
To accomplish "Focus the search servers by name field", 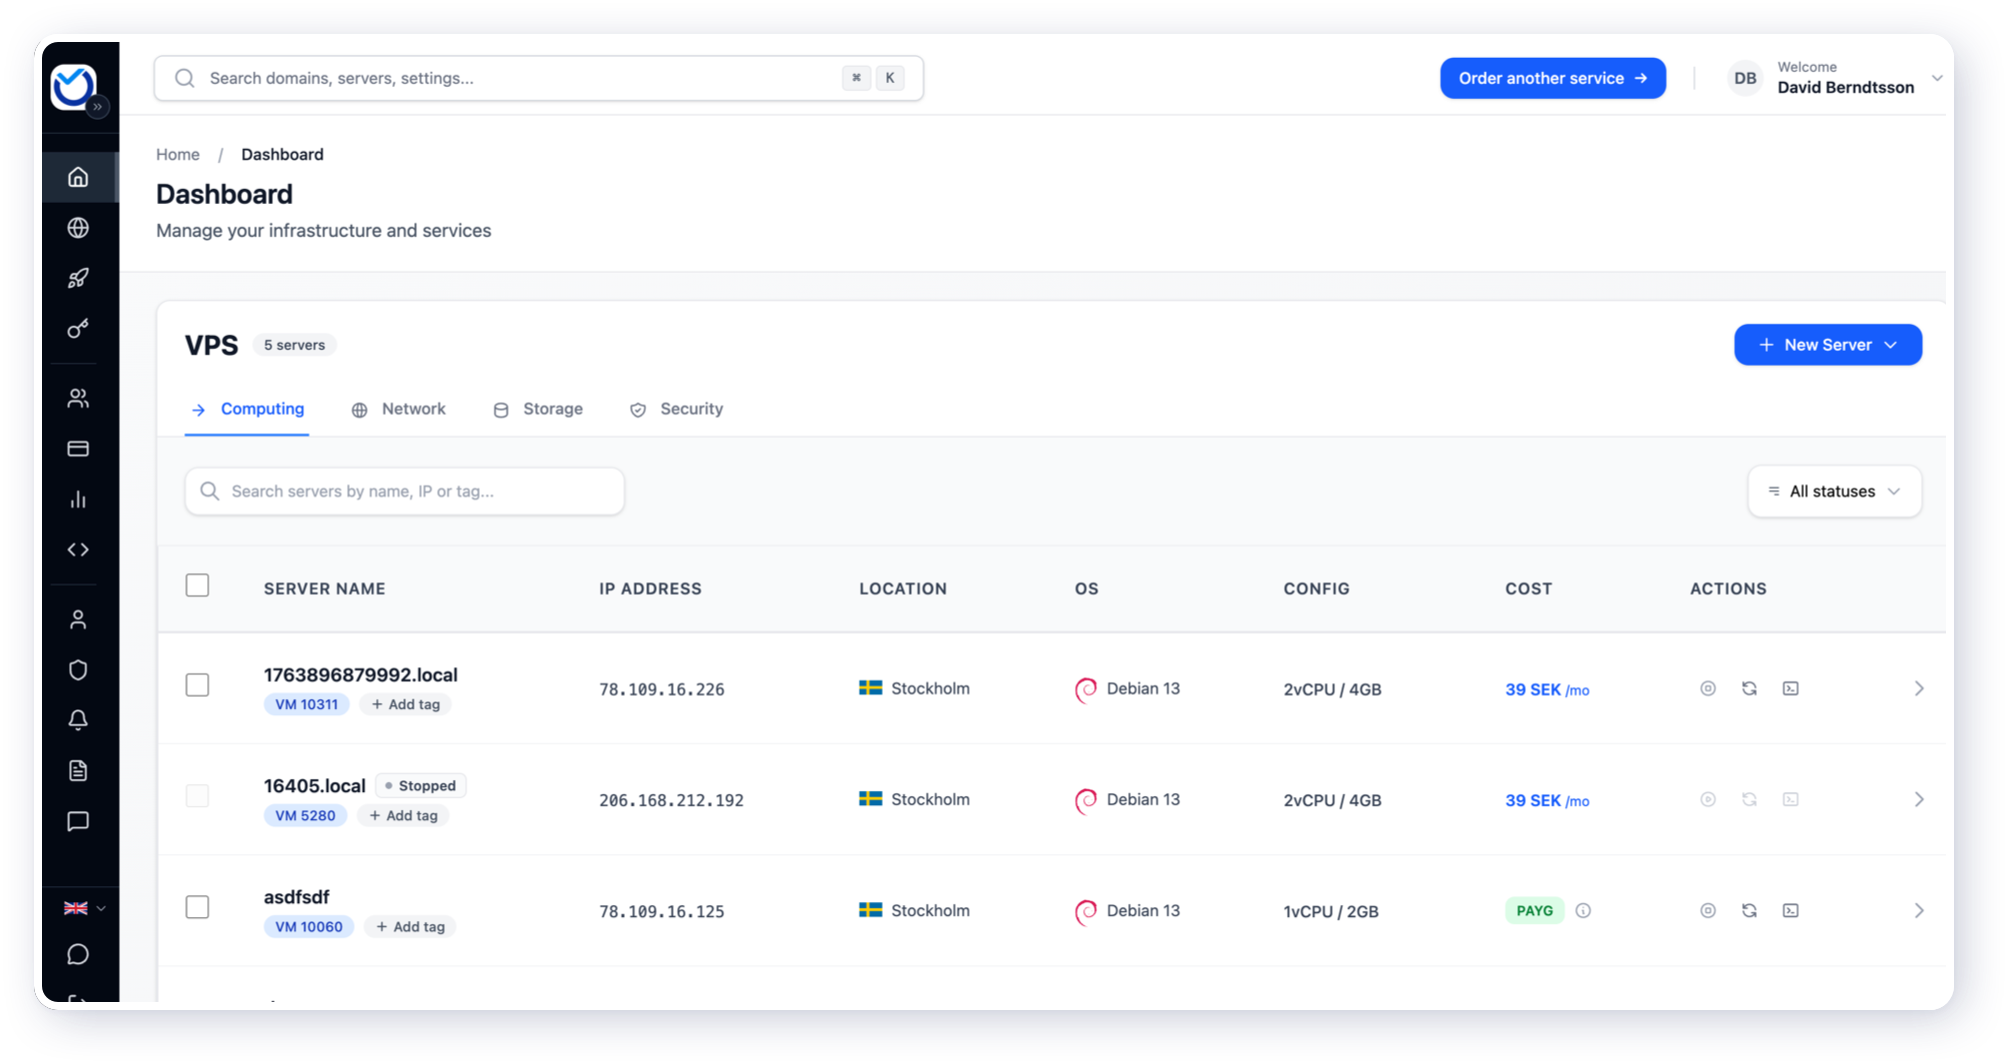I will pyautogui.click(x=405, y=491).
